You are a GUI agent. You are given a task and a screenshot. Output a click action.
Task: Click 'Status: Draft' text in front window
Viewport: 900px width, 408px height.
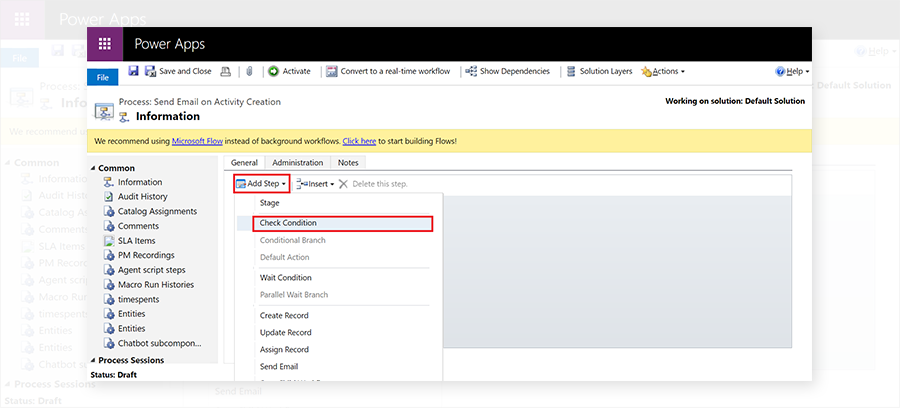pos(114,375)
